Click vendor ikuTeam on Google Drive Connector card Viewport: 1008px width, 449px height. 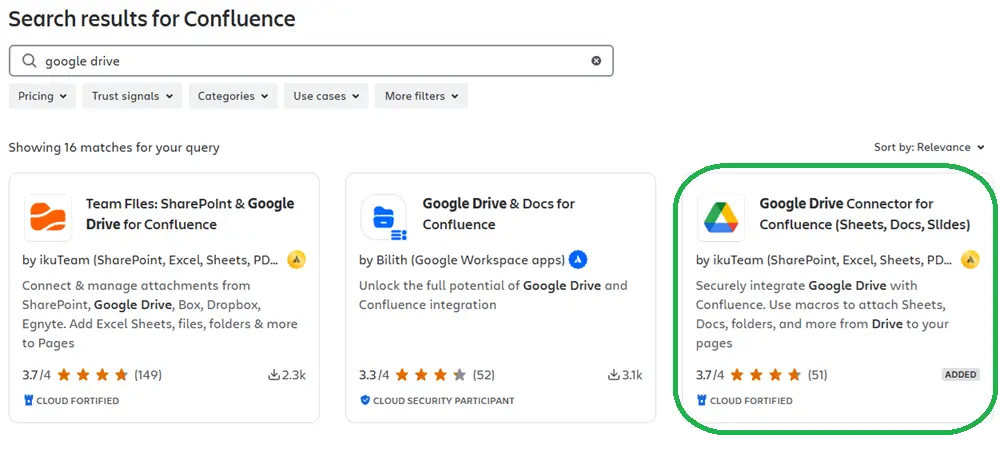(x=824, y=261)
